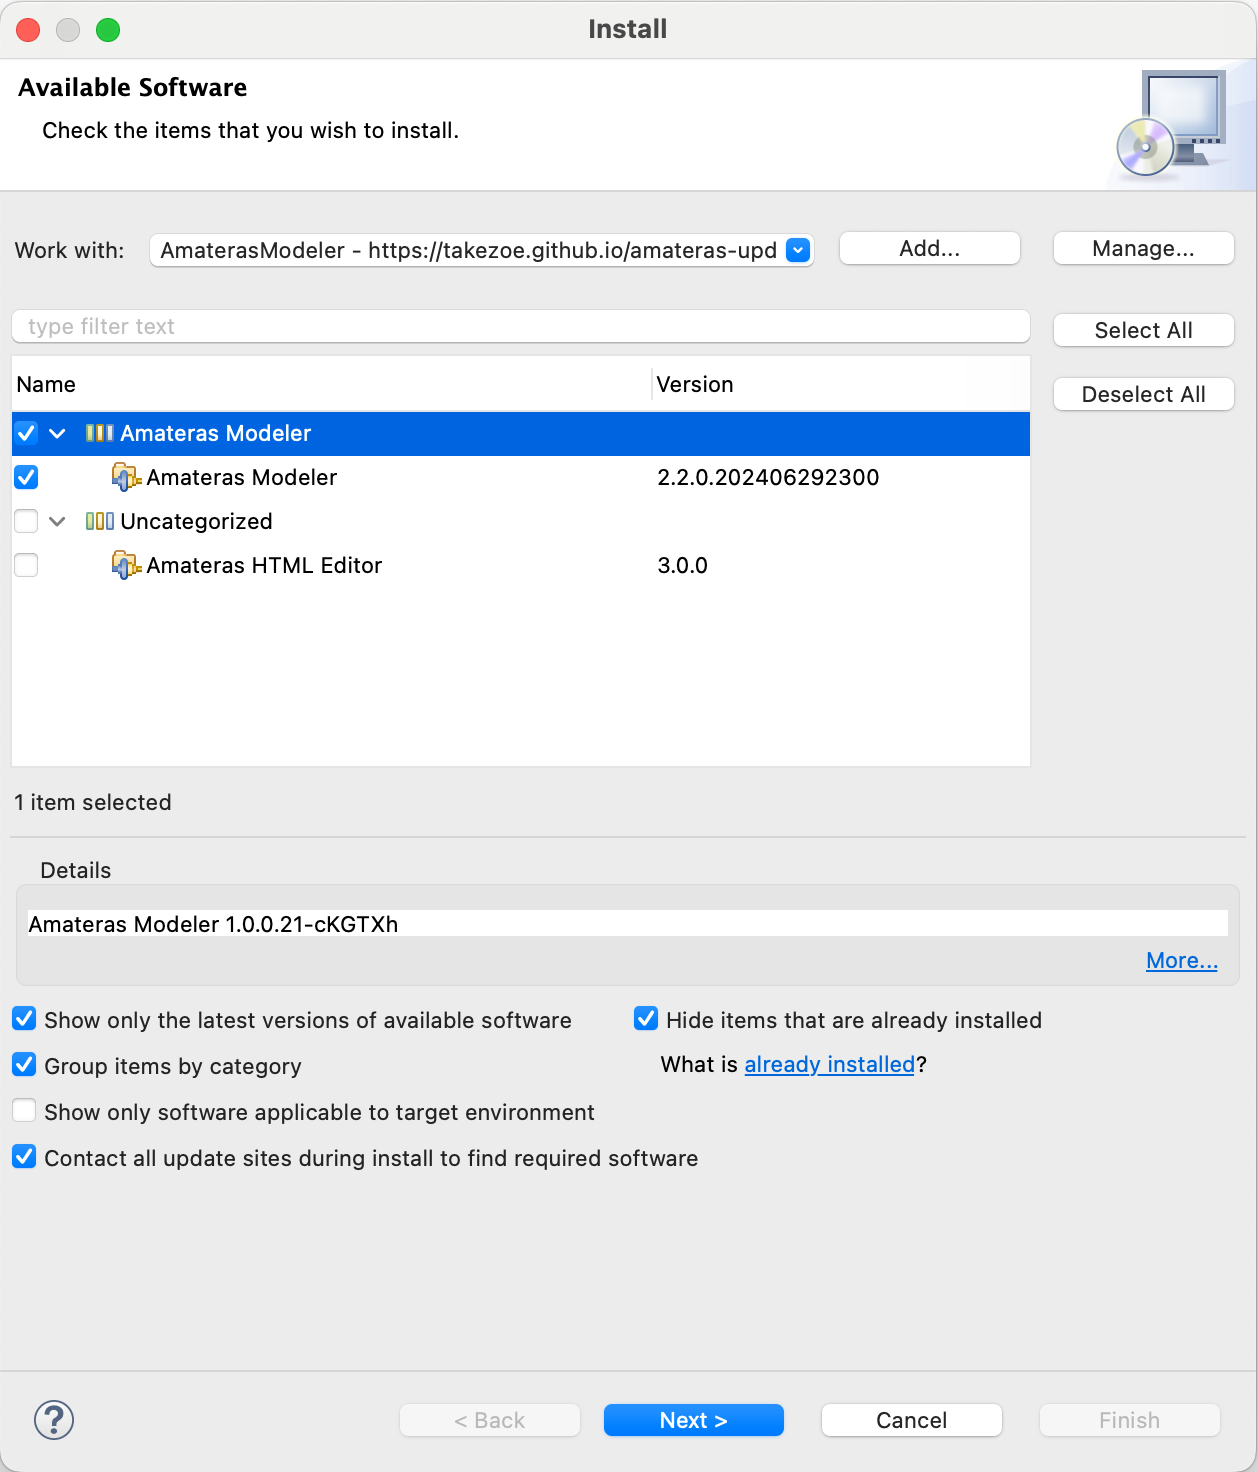Viewport: 1258px width, 1472px height.
Task: Check the Amateras HTML Editor checkbox
Action: pos(27,565)
